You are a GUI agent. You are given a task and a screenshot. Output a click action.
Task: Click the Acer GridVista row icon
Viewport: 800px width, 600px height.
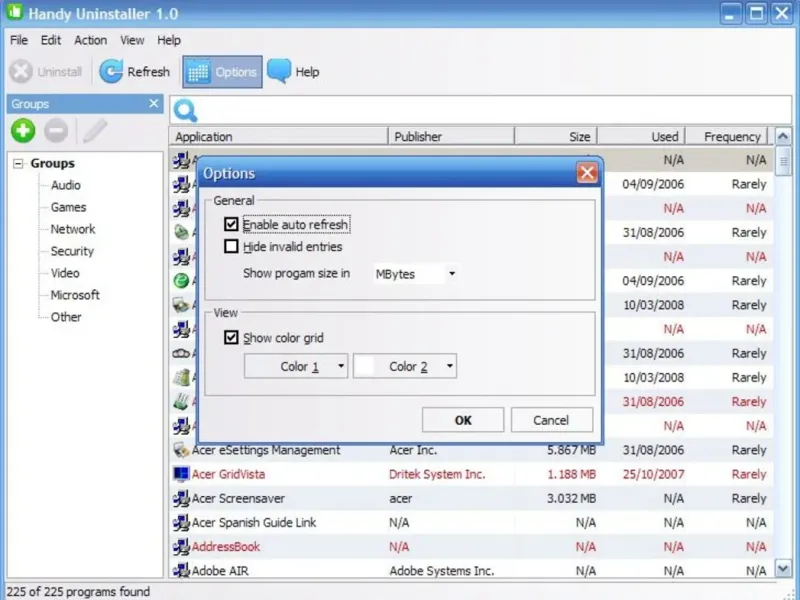click(181, 474)
